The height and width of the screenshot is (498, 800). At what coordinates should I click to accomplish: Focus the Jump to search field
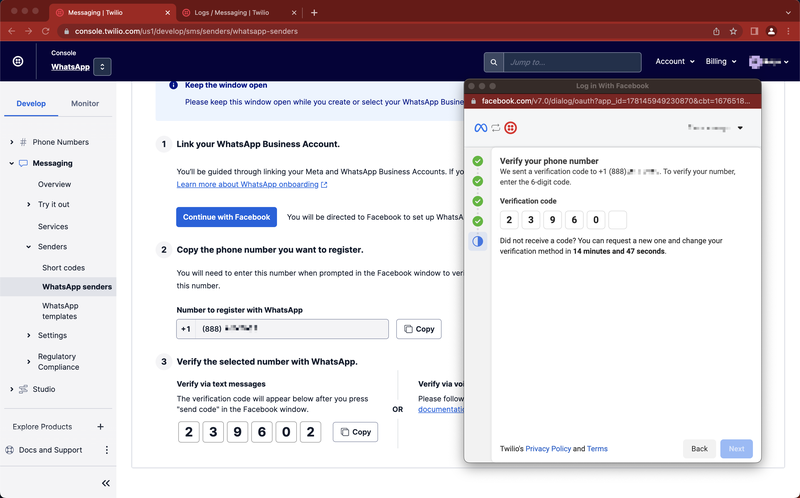pos(572,62)
